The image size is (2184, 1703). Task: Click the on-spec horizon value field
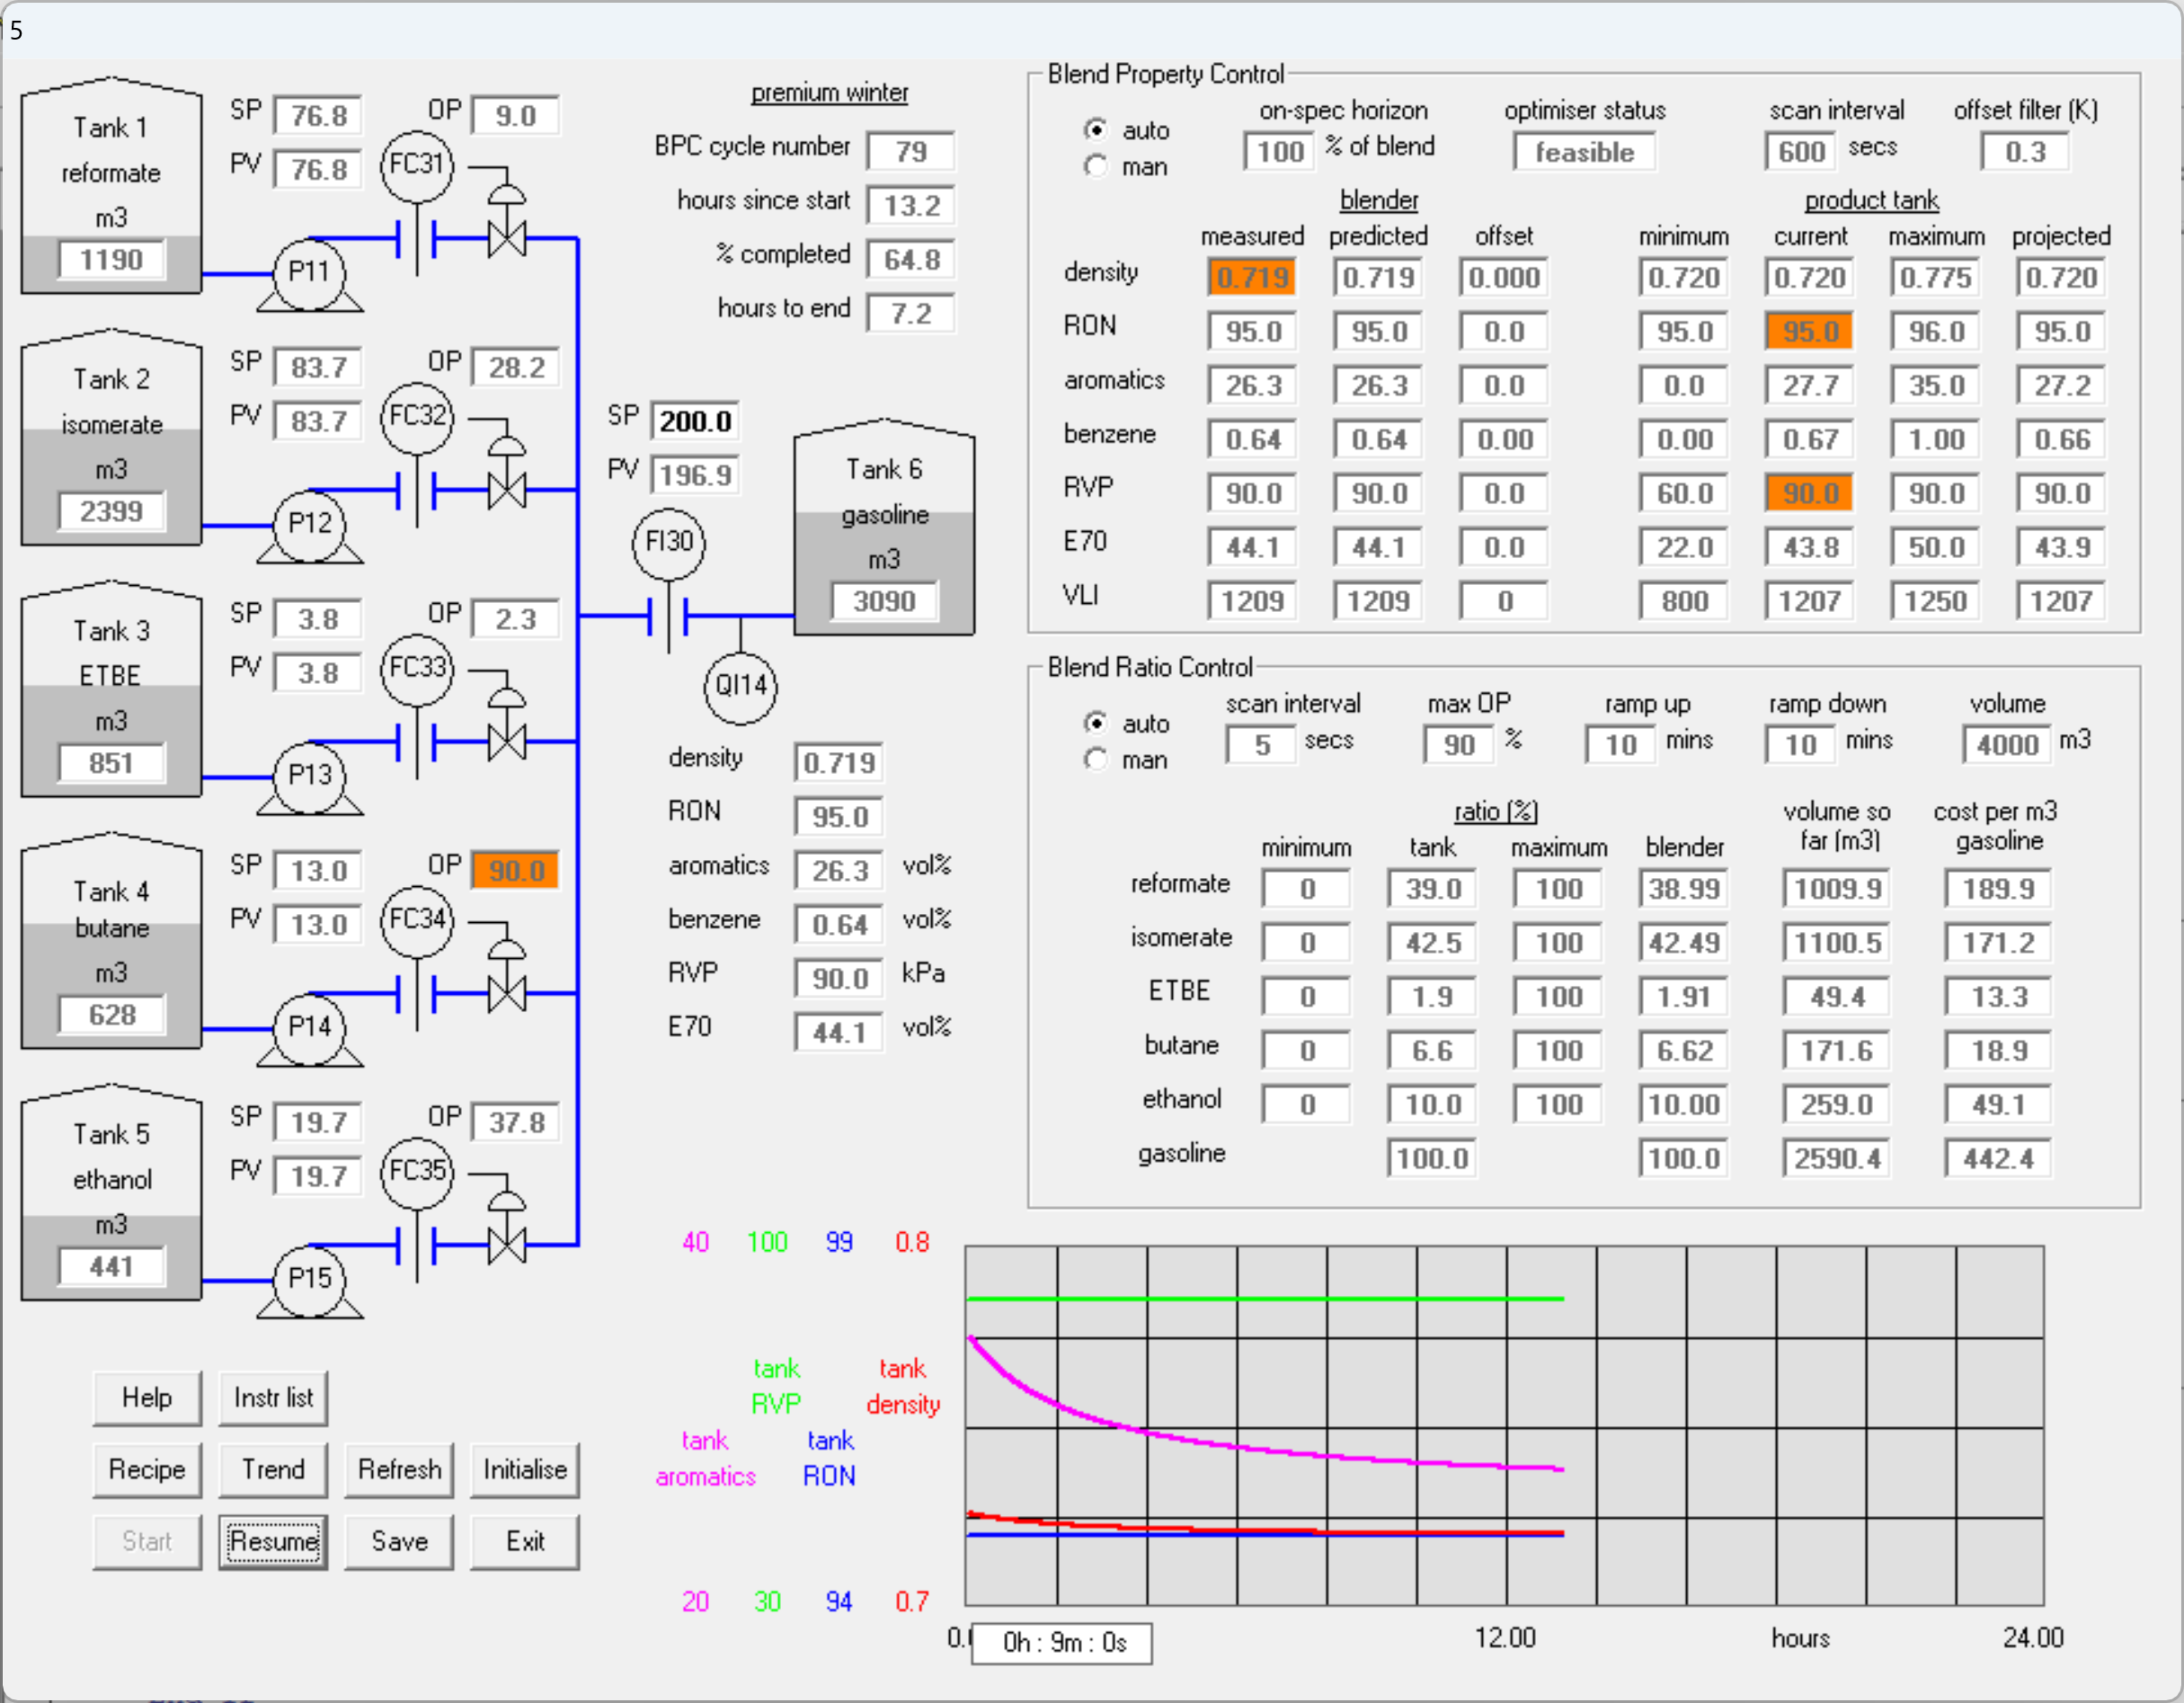(1279, 153)
